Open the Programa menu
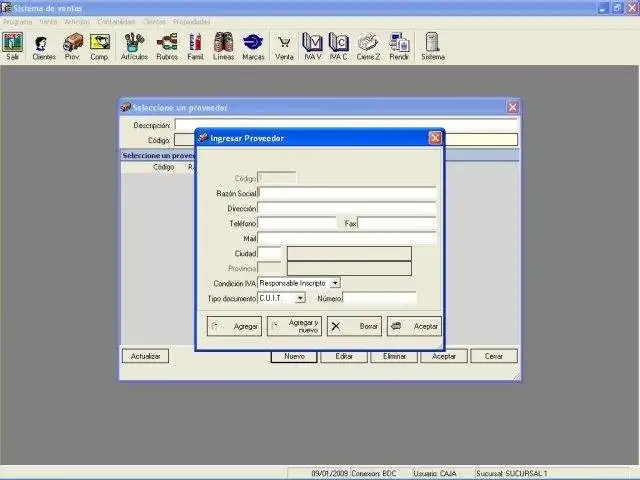 (x=17, y=22)
